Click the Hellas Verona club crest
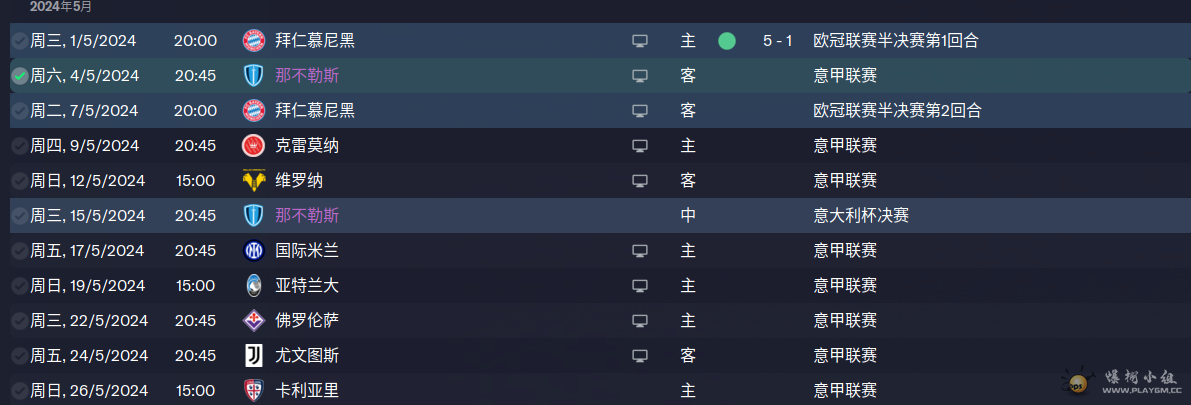This screenshot has width=1191, height=405. tap(253, 181)
